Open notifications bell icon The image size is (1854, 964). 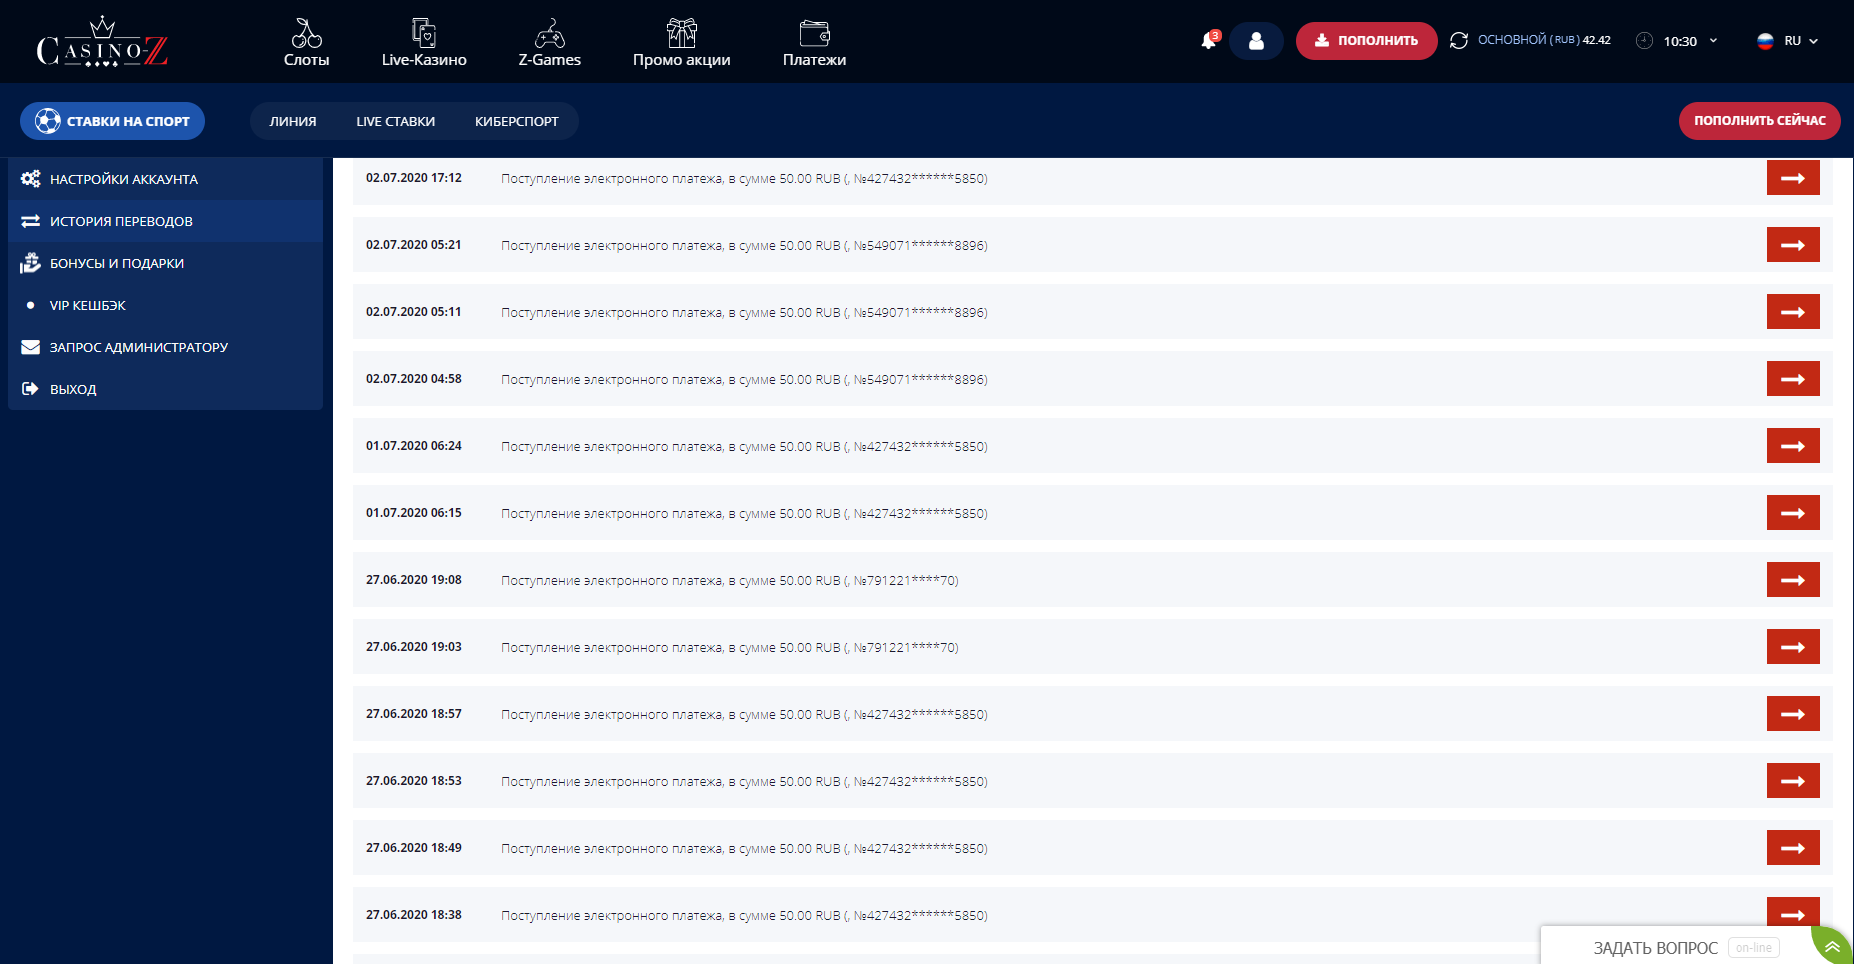coord(1209,40)
